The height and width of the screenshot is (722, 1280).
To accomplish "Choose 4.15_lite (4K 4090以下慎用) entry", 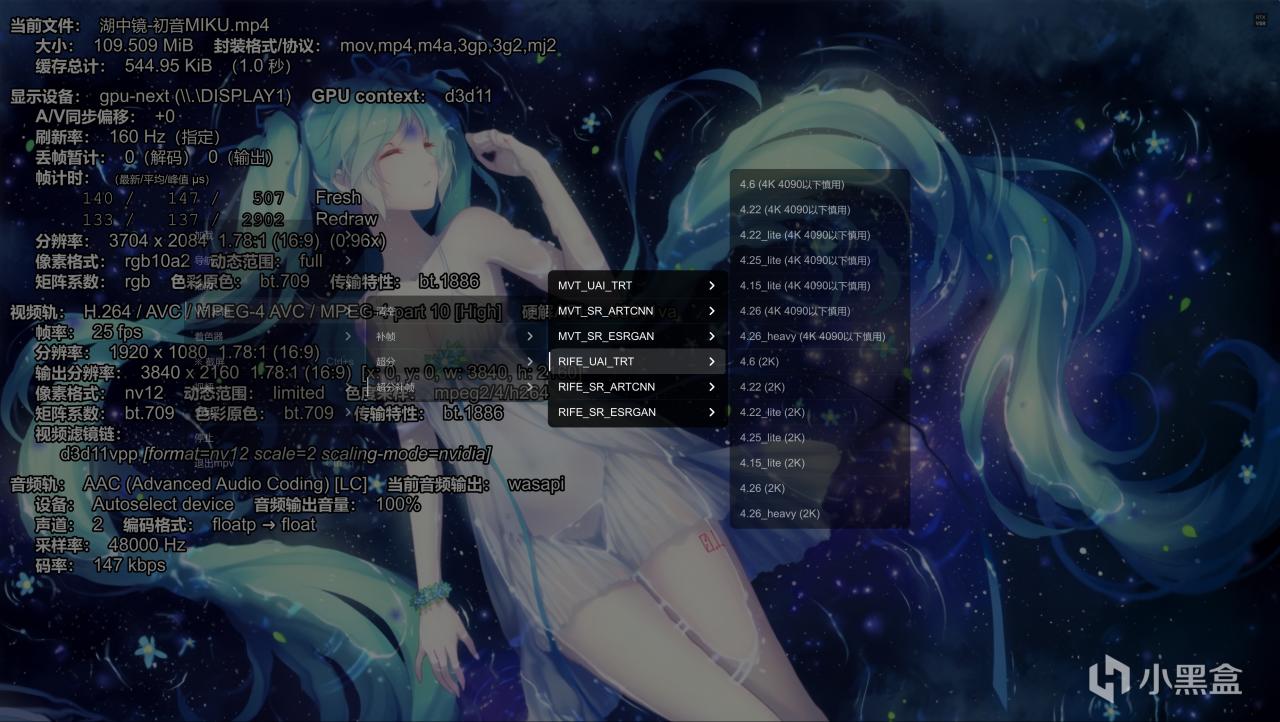I will (820, 286).
